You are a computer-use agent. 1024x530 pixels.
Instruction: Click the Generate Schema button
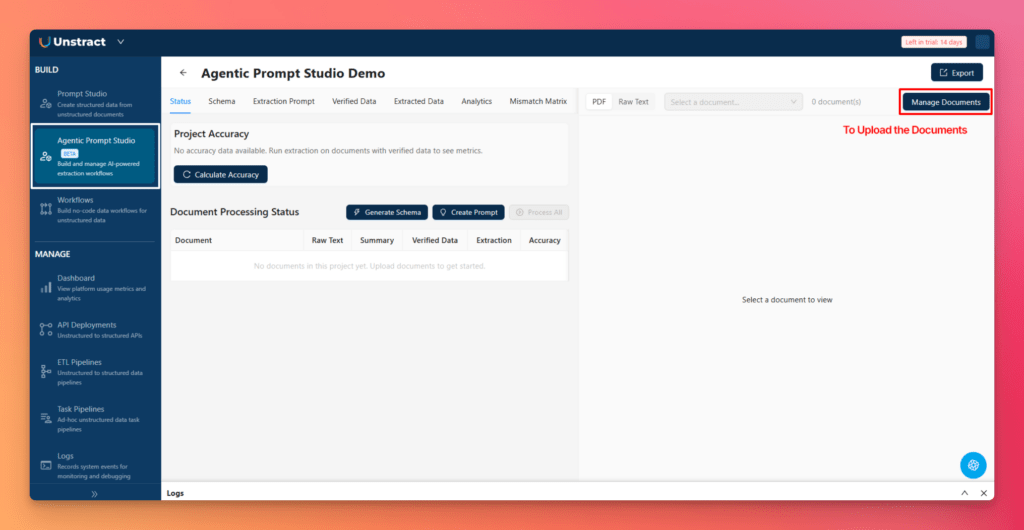click(387, 212)
